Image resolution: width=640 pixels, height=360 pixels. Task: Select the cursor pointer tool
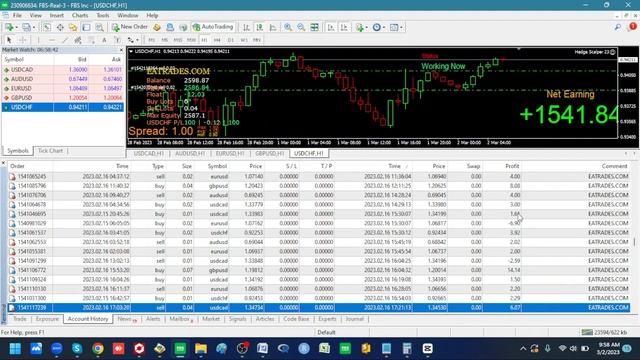point(9,40)
